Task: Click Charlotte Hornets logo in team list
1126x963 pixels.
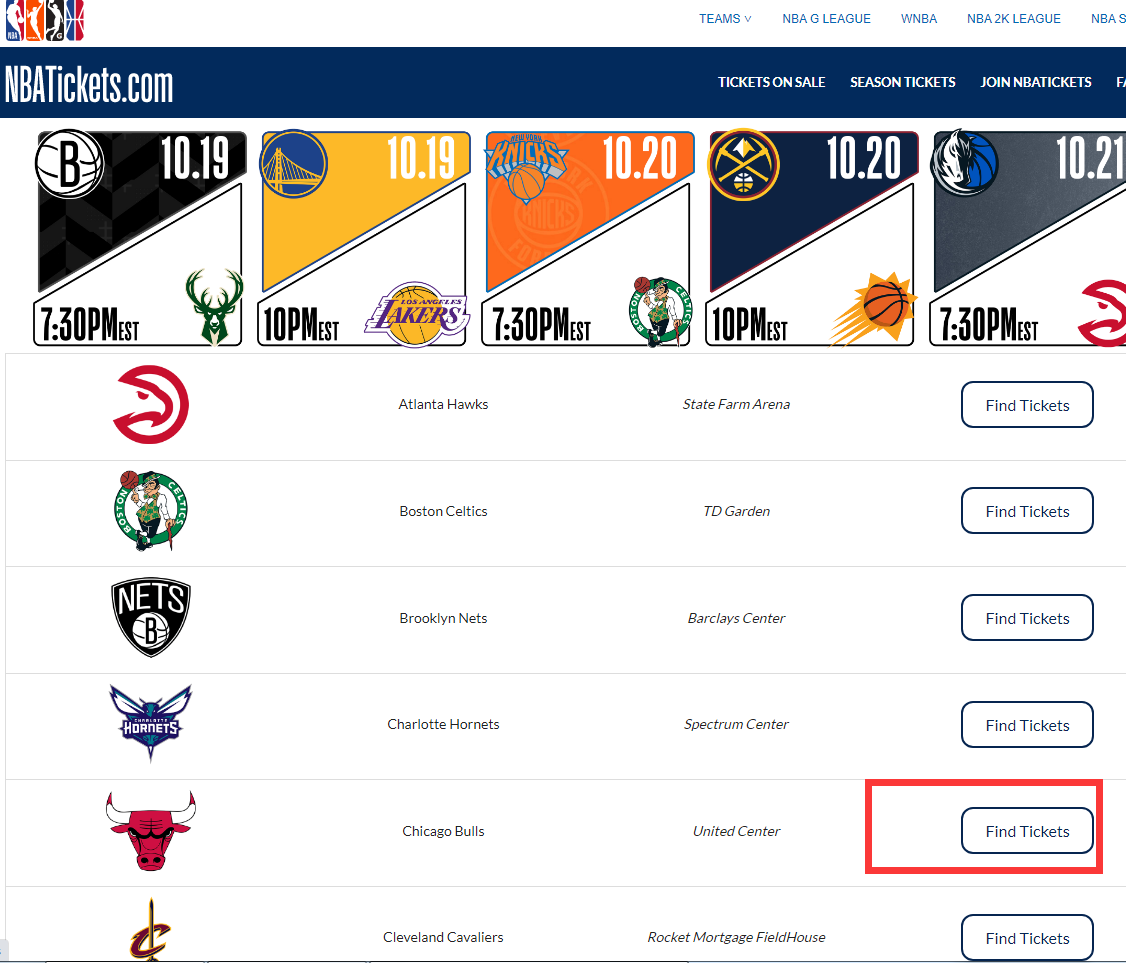Action: pos(151,722)
